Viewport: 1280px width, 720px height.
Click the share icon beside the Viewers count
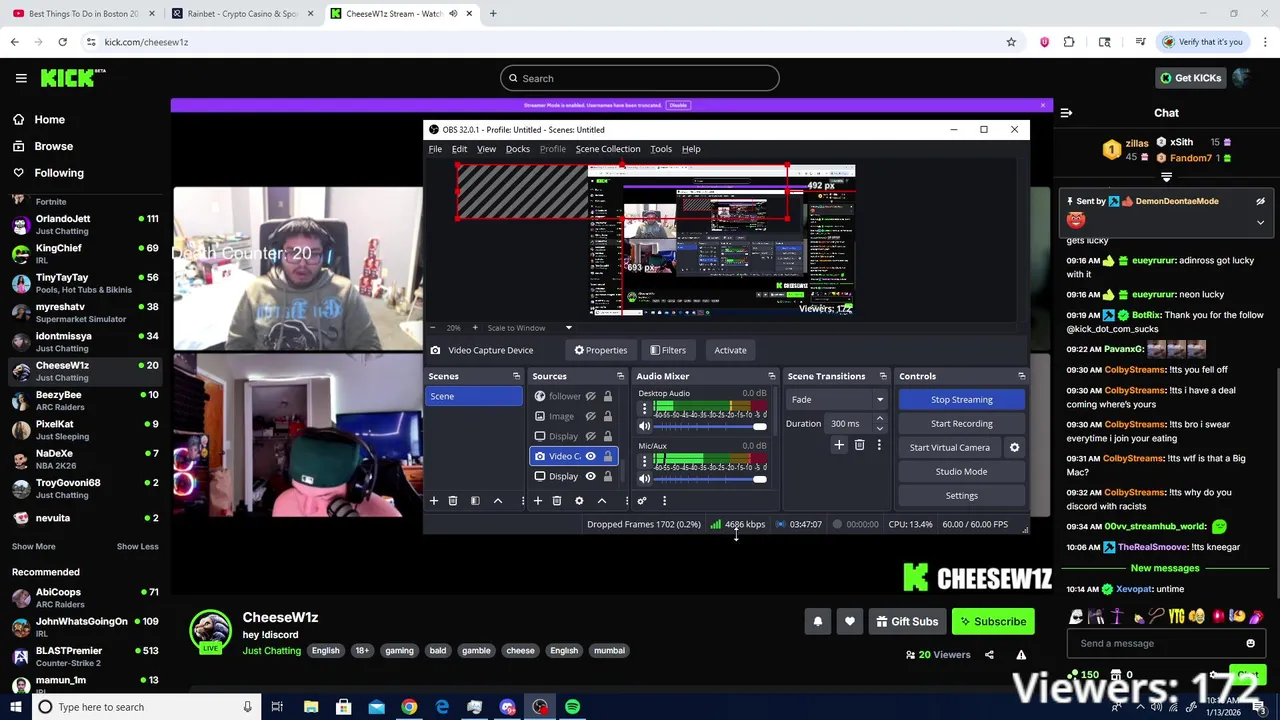(989, 655)
